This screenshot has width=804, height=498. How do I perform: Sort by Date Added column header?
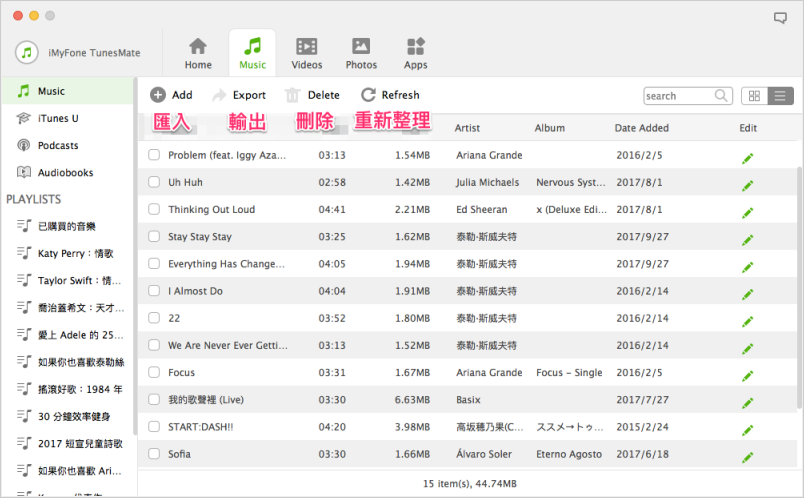tap(641, 128)
